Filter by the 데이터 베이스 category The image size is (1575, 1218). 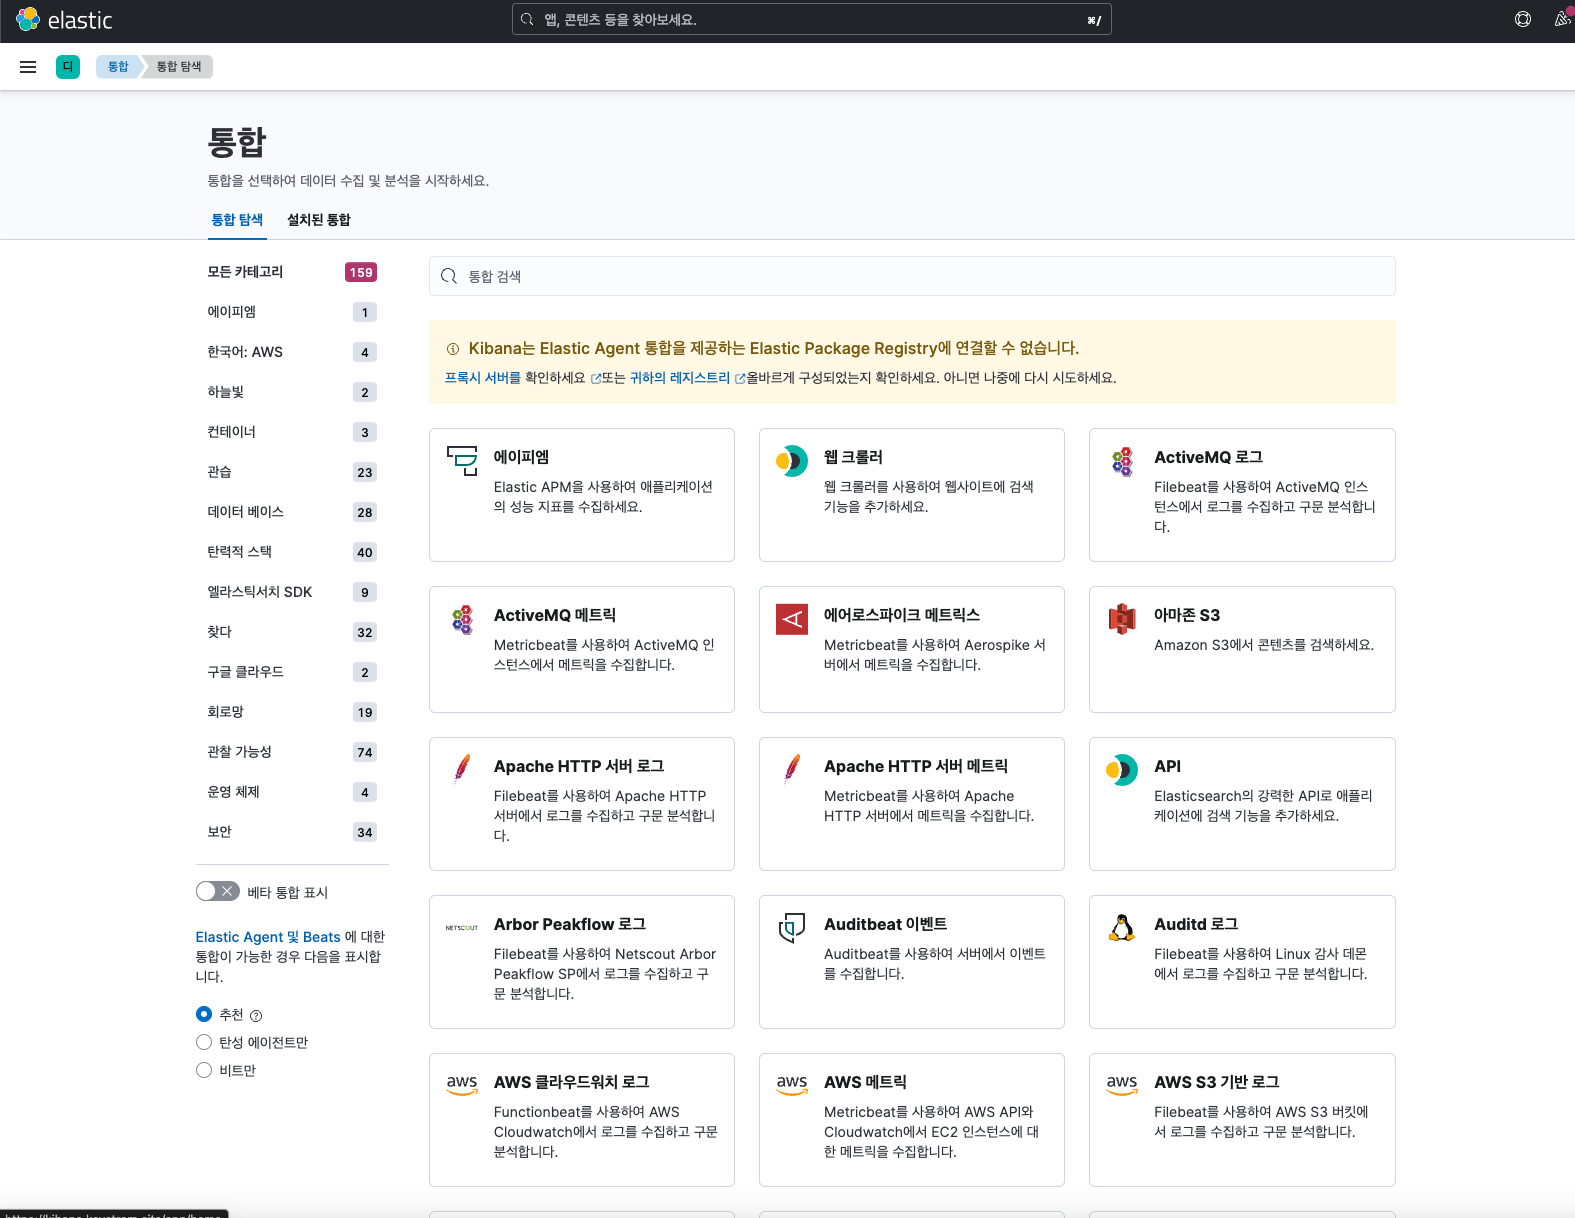(292, 512)
